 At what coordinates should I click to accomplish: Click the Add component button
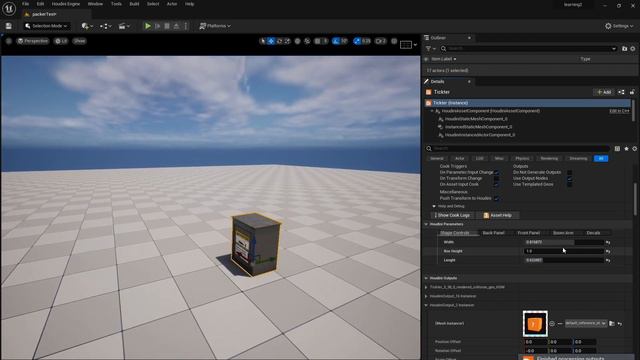pos(604,92)
